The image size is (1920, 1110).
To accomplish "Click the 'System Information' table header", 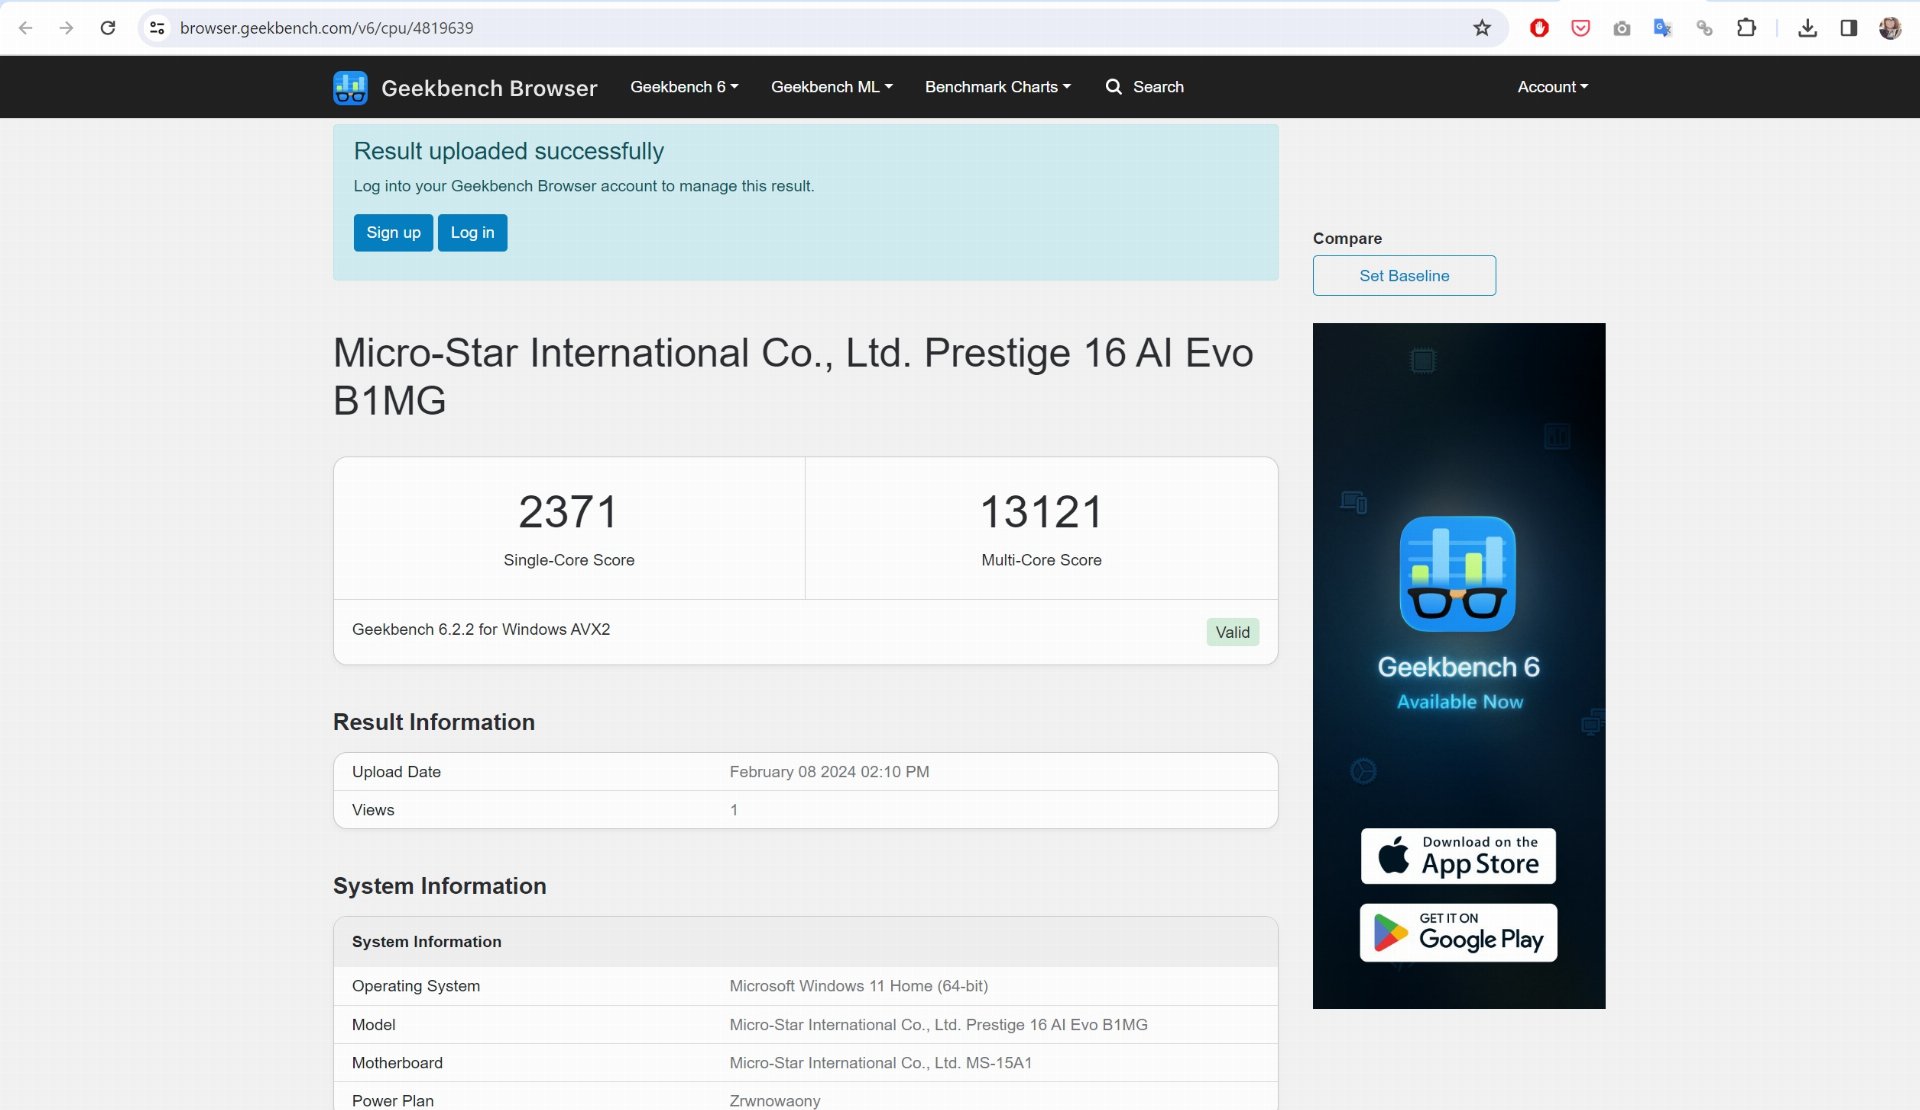I will (x=426, y=942).
